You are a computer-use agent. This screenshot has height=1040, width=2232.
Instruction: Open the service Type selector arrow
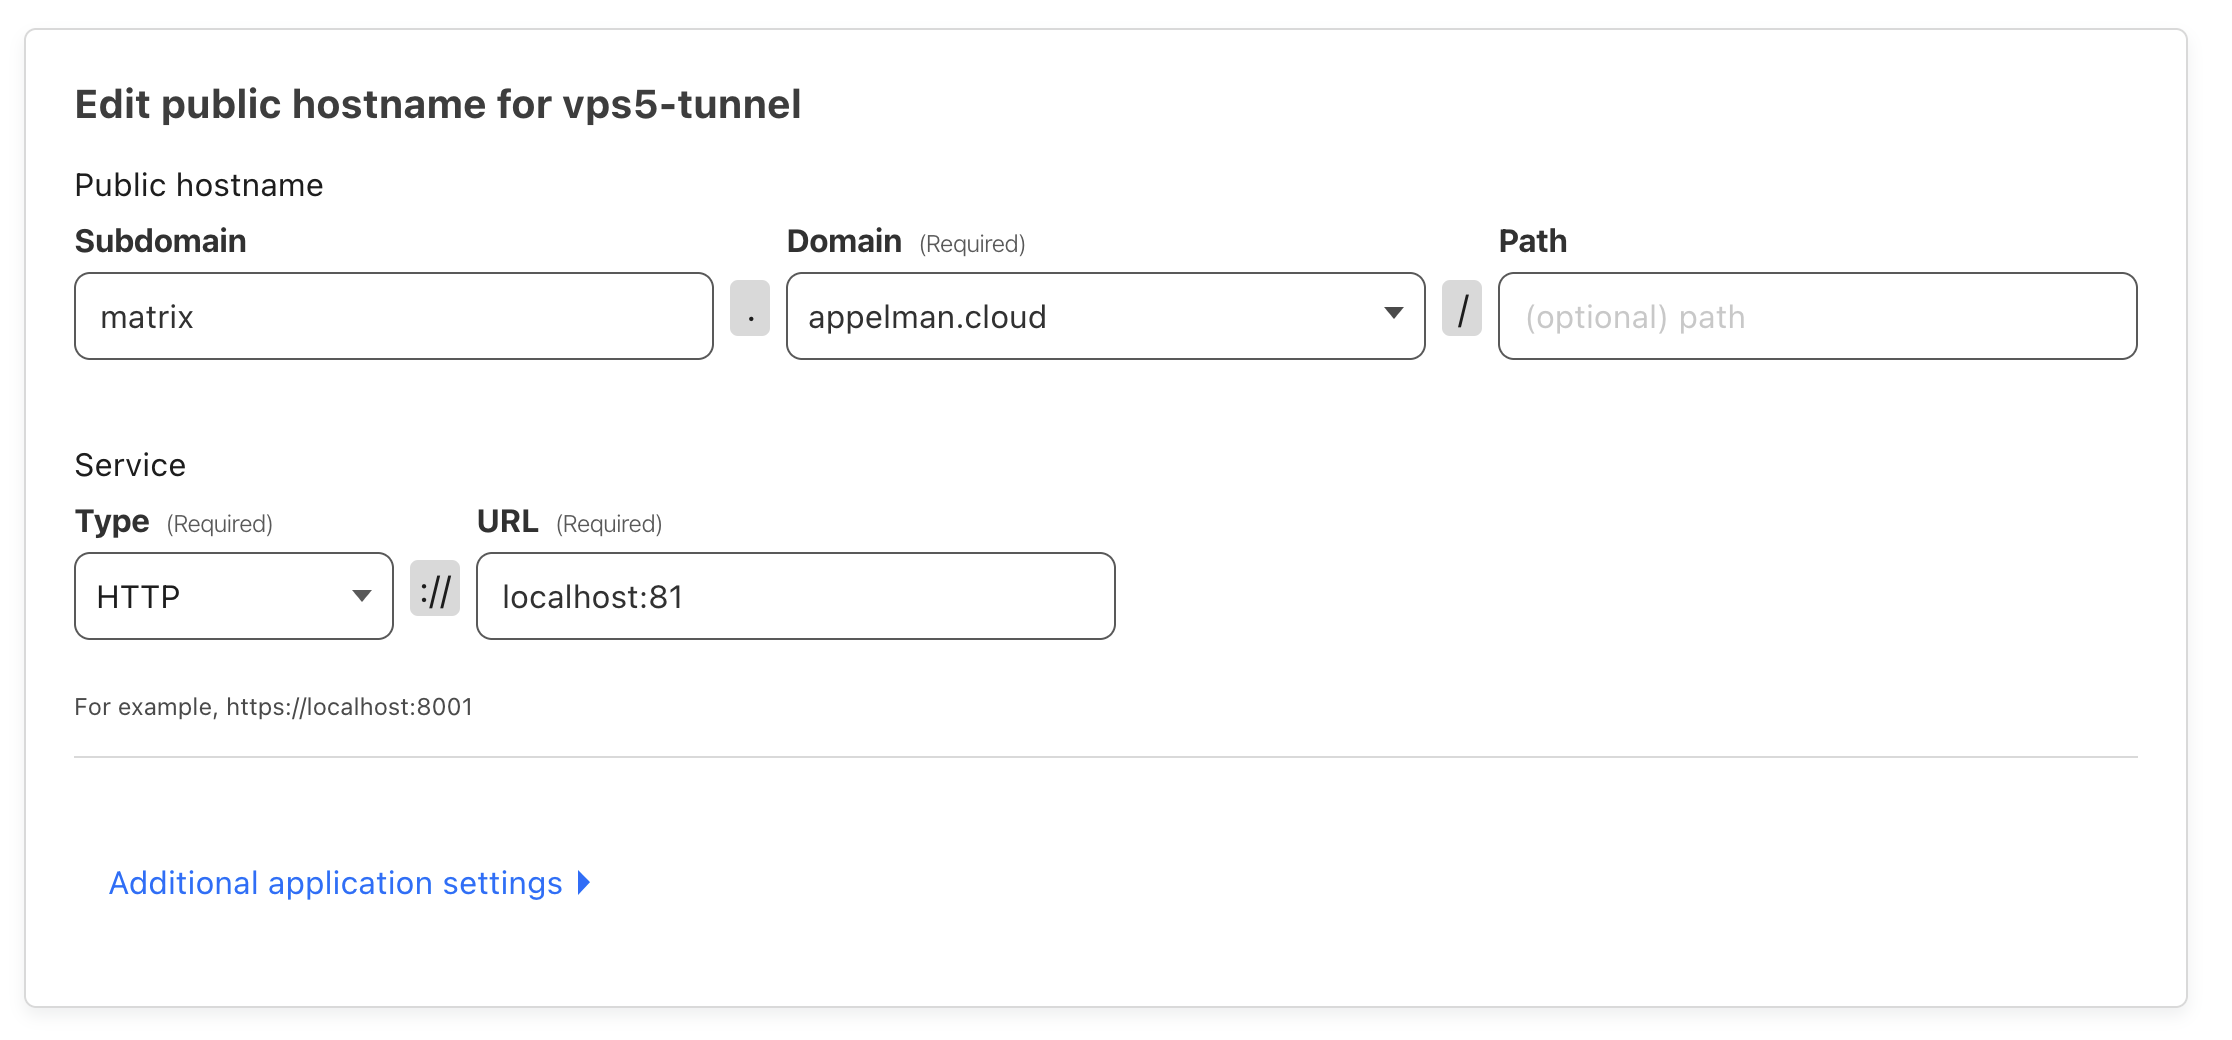coord(362,595)
